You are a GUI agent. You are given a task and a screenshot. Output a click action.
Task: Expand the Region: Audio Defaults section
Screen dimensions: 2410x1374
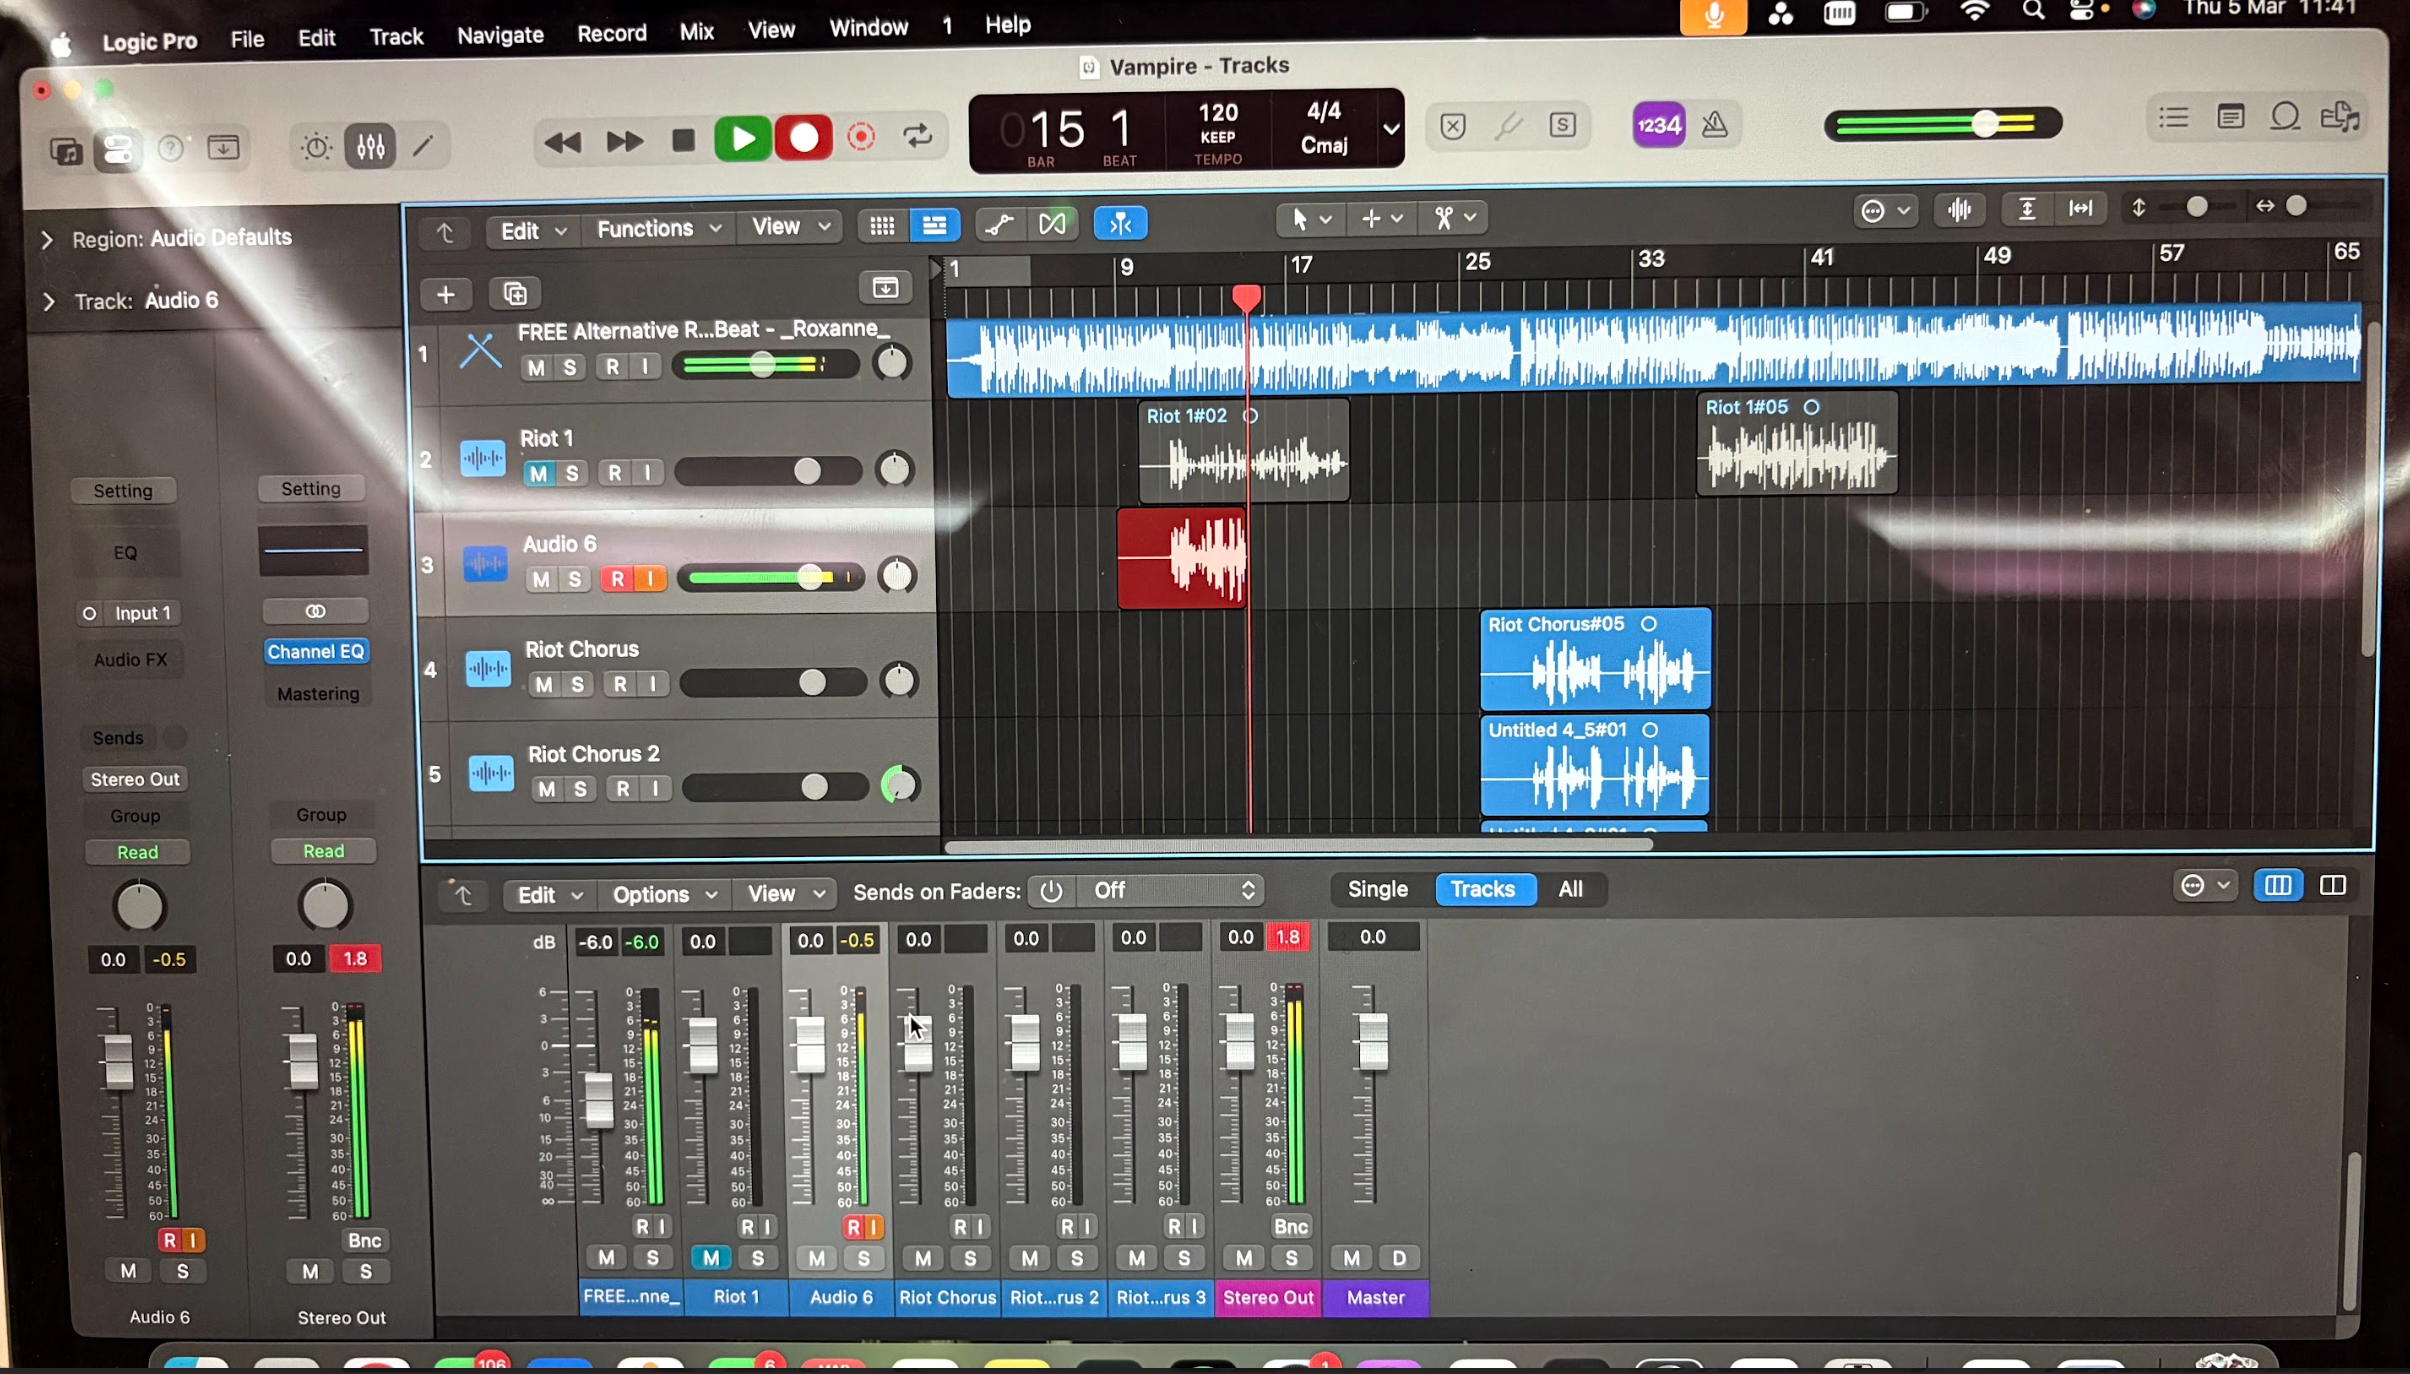[46, 238]
